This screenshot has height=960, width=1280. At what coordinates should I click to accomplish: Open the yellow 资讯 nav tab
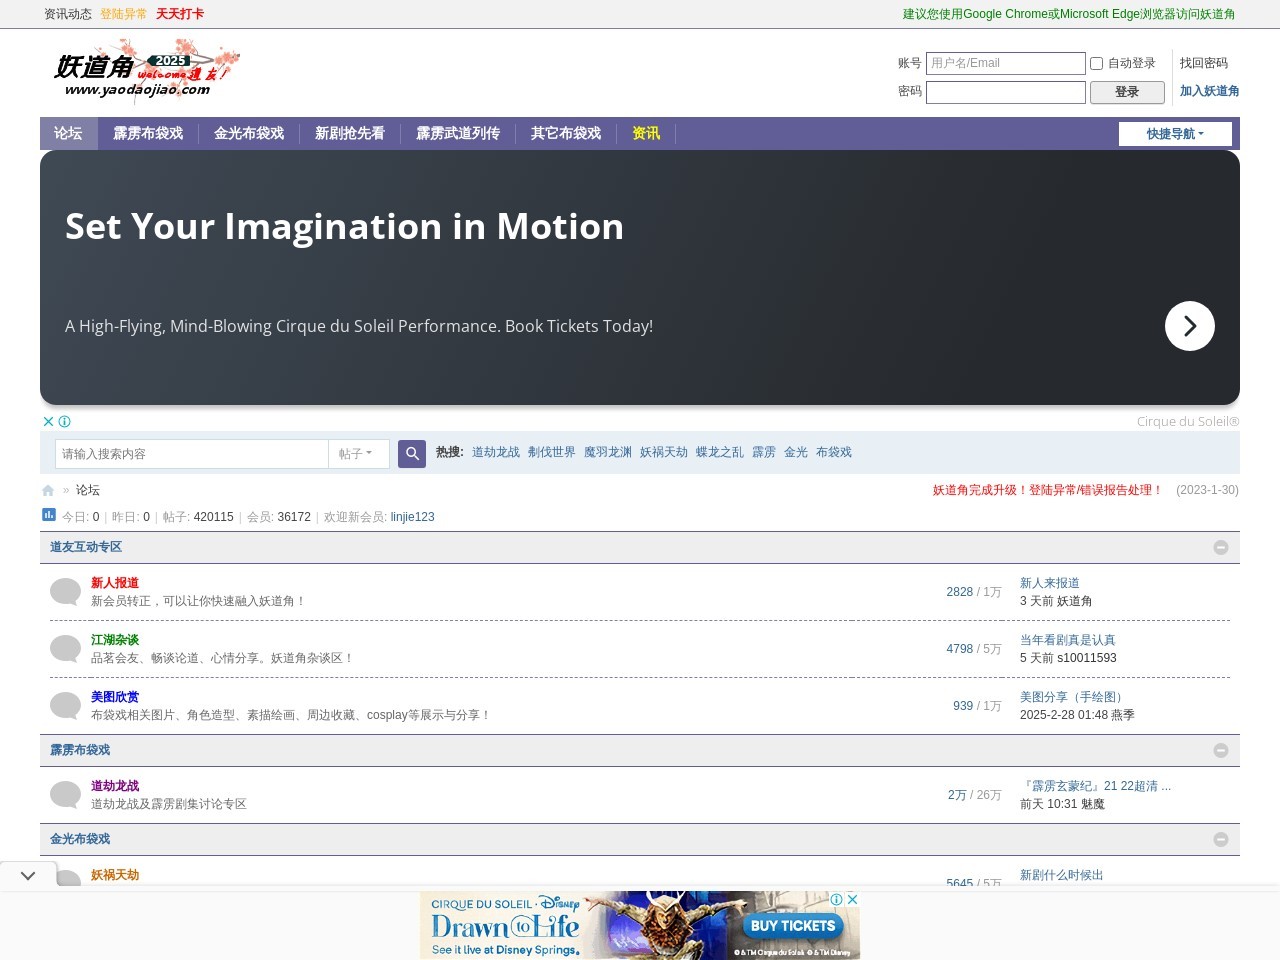click(x=646, y=133)
